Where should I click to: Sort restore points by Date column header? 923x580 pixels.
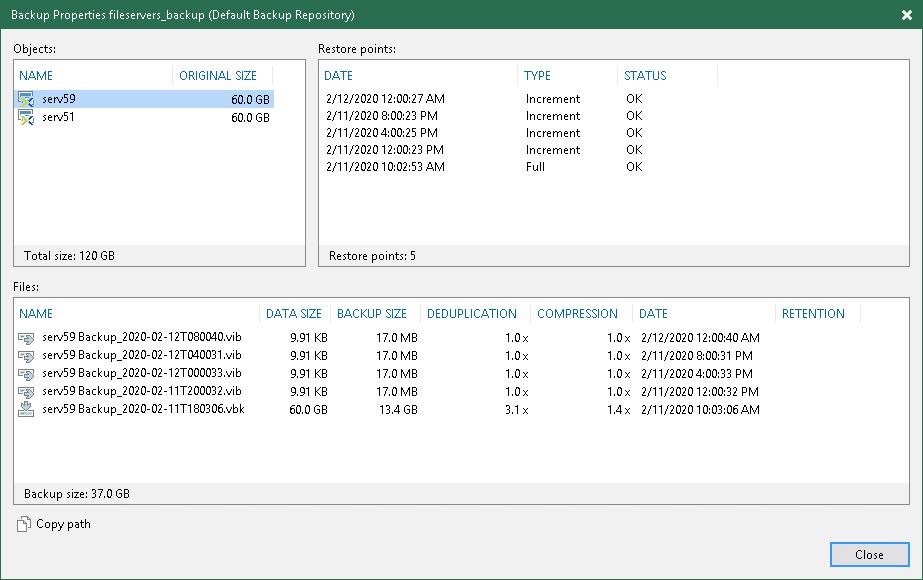pyautogui.click(x=339, y=76)
